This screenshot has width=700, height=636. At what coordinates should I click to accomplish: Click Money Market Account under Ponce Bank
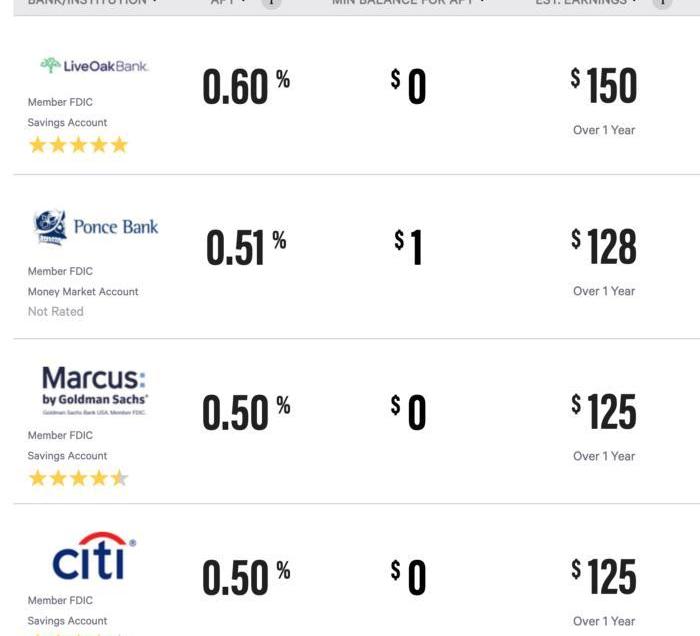83,291
